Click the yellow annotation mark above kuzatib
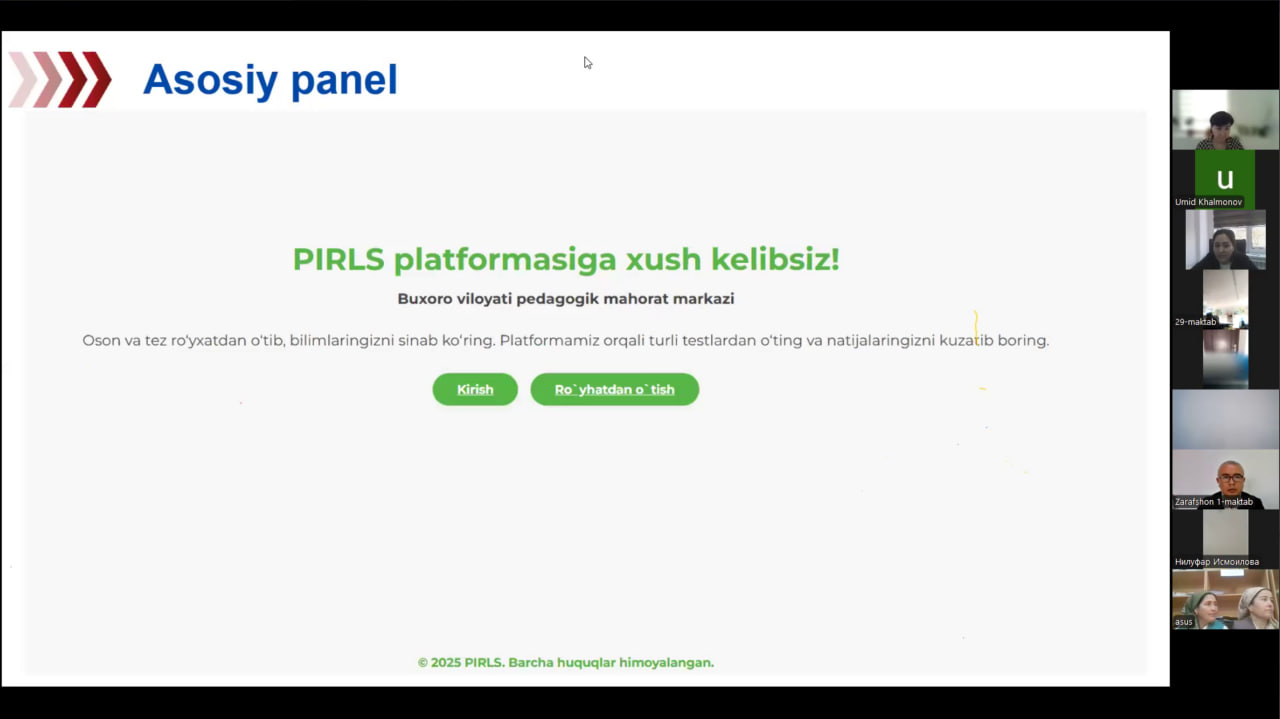 point(976,322)
